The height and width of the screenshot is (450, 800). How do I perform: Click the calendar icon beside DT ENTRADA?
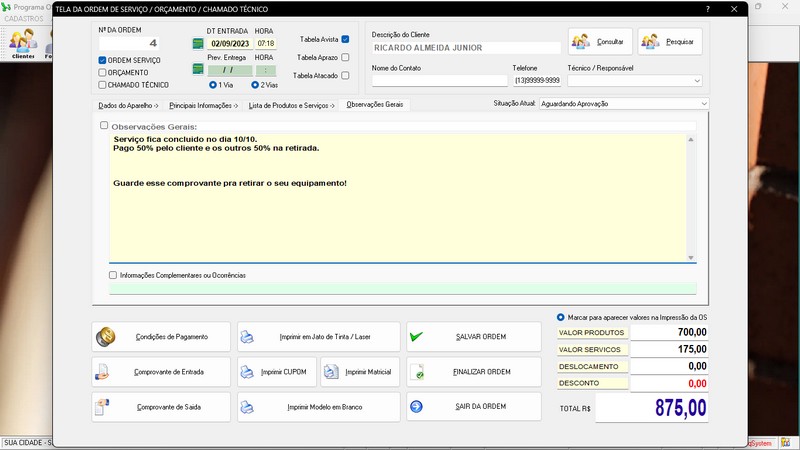198,44
